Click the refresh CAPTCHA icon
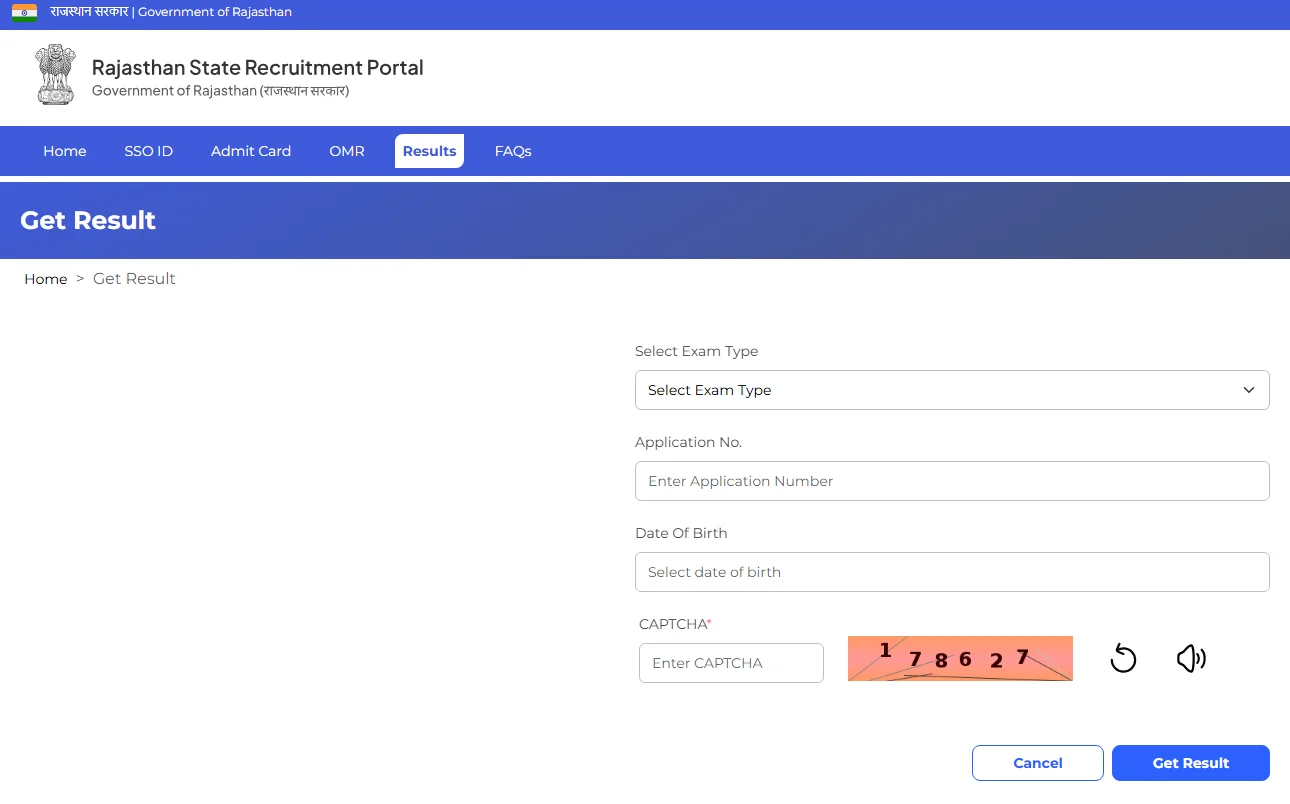This screenshot has height=804, width=1290. 1123,658
